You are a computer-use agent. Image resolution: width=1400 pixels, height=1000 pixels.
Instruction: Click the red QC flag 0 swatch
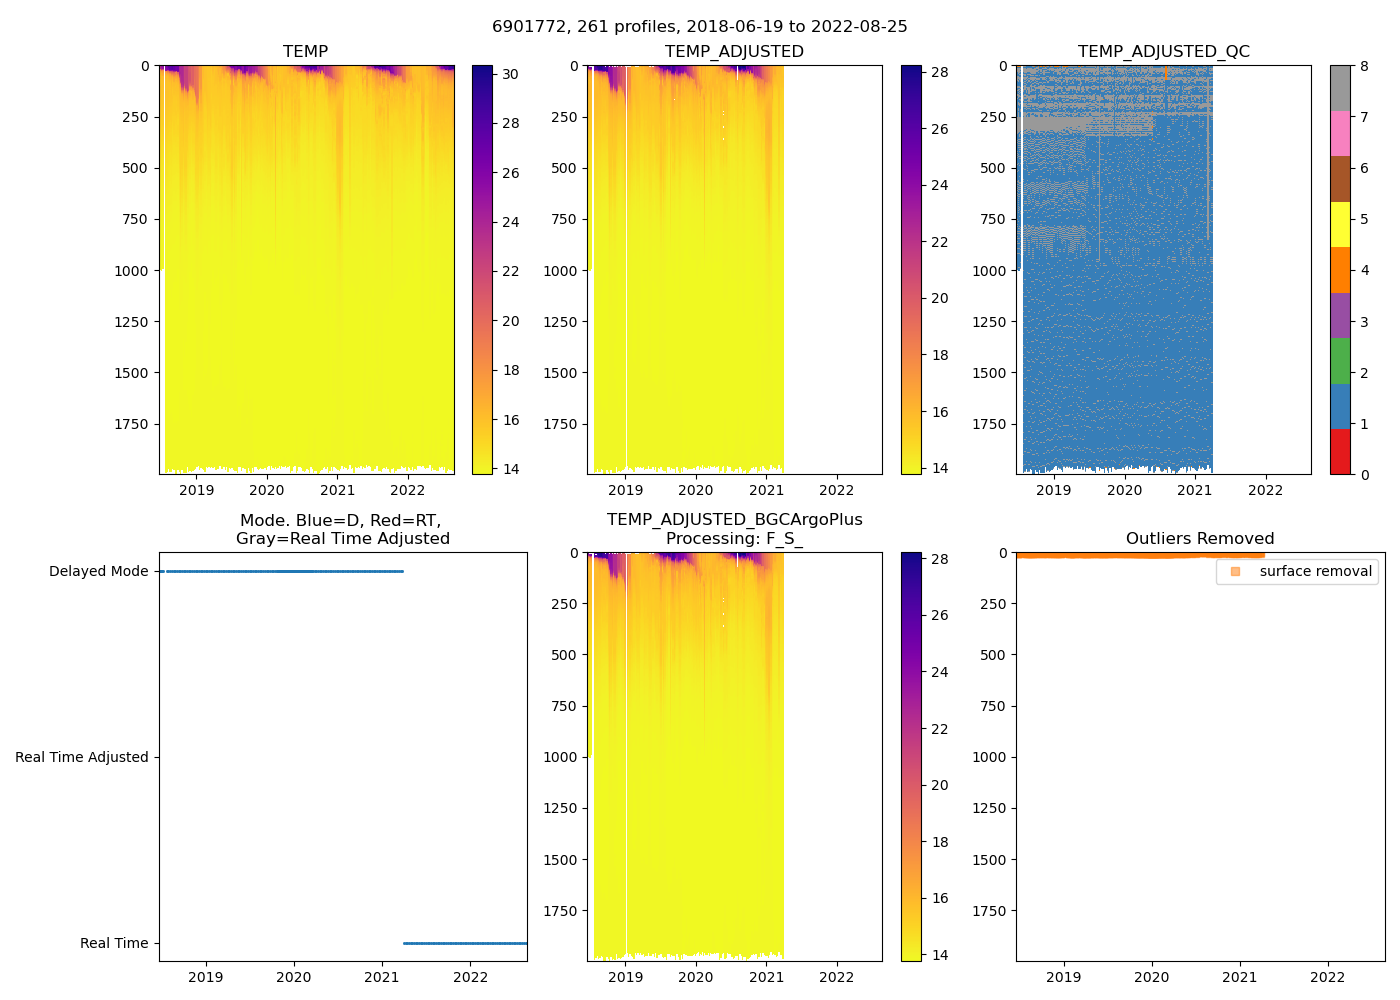pyautogui.click(x=1340, y=452)
